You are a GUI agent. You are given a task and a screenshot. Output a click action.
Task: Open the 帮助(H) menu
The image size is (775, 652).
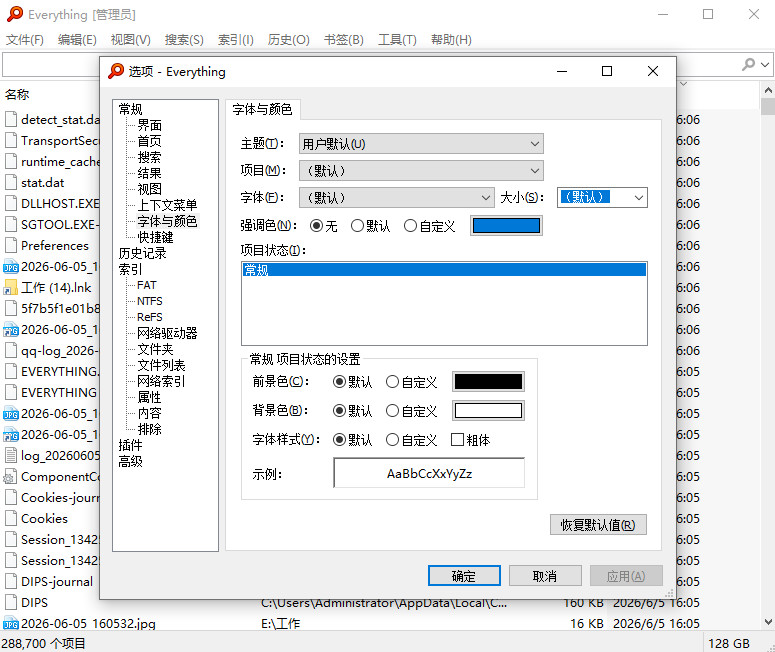[x=451, y=40]
